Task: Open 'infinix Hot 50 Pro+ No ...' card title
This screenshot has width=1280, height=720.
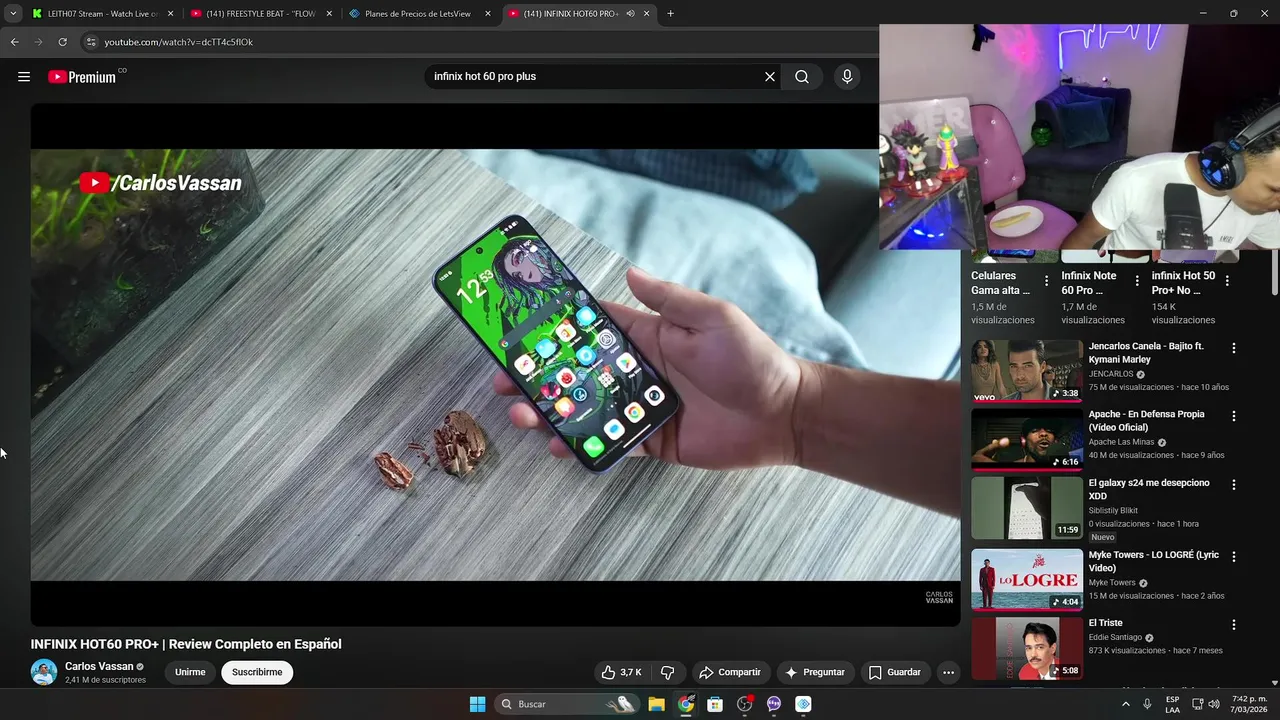Action: click(1183, 283)
